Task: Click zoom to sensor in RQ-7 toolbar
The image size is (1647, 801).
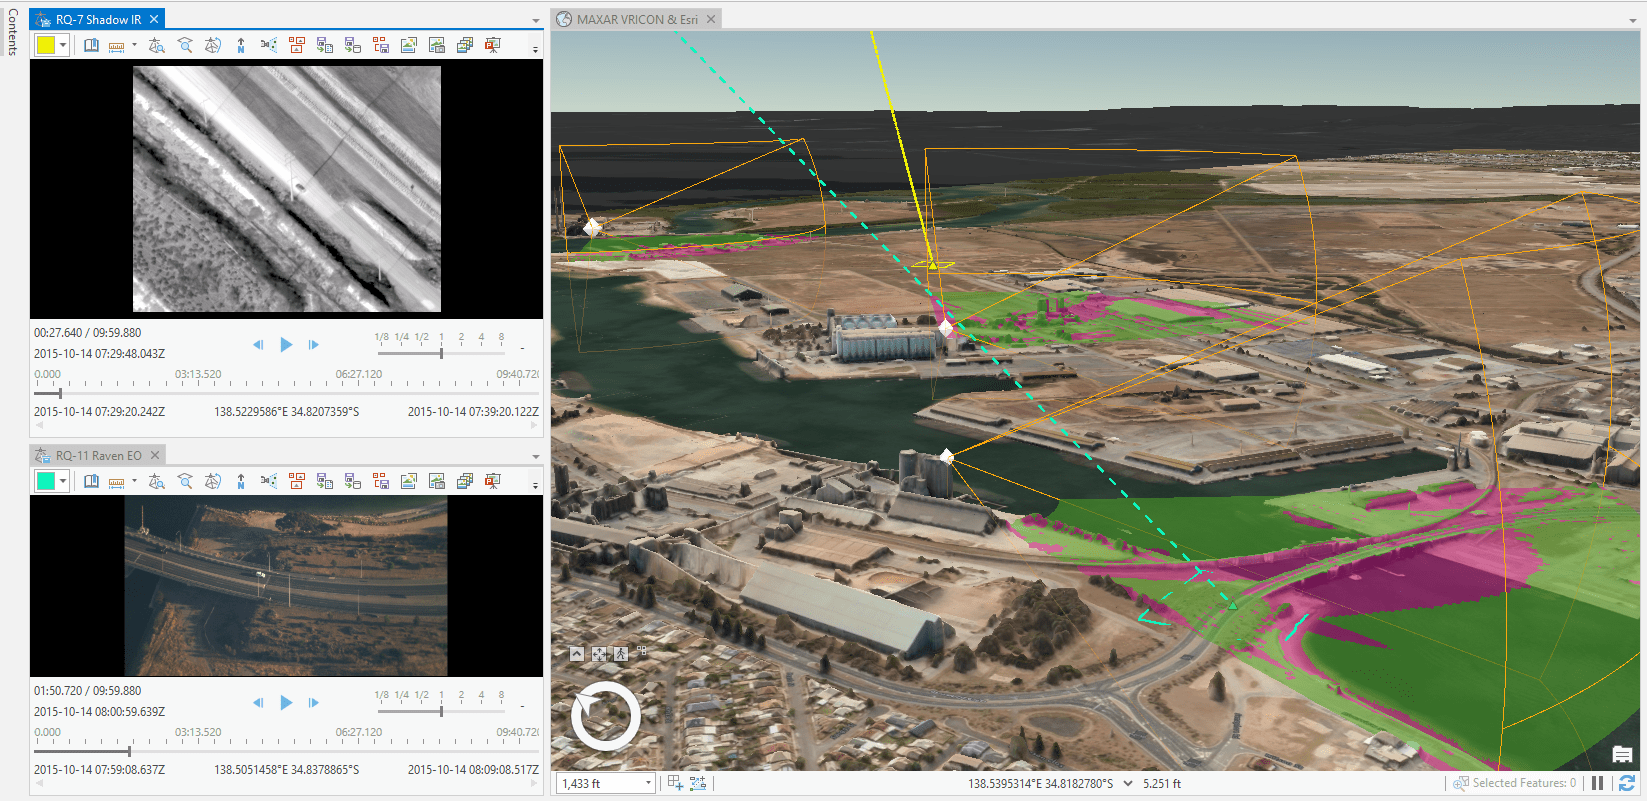Action: click(157, 45)
